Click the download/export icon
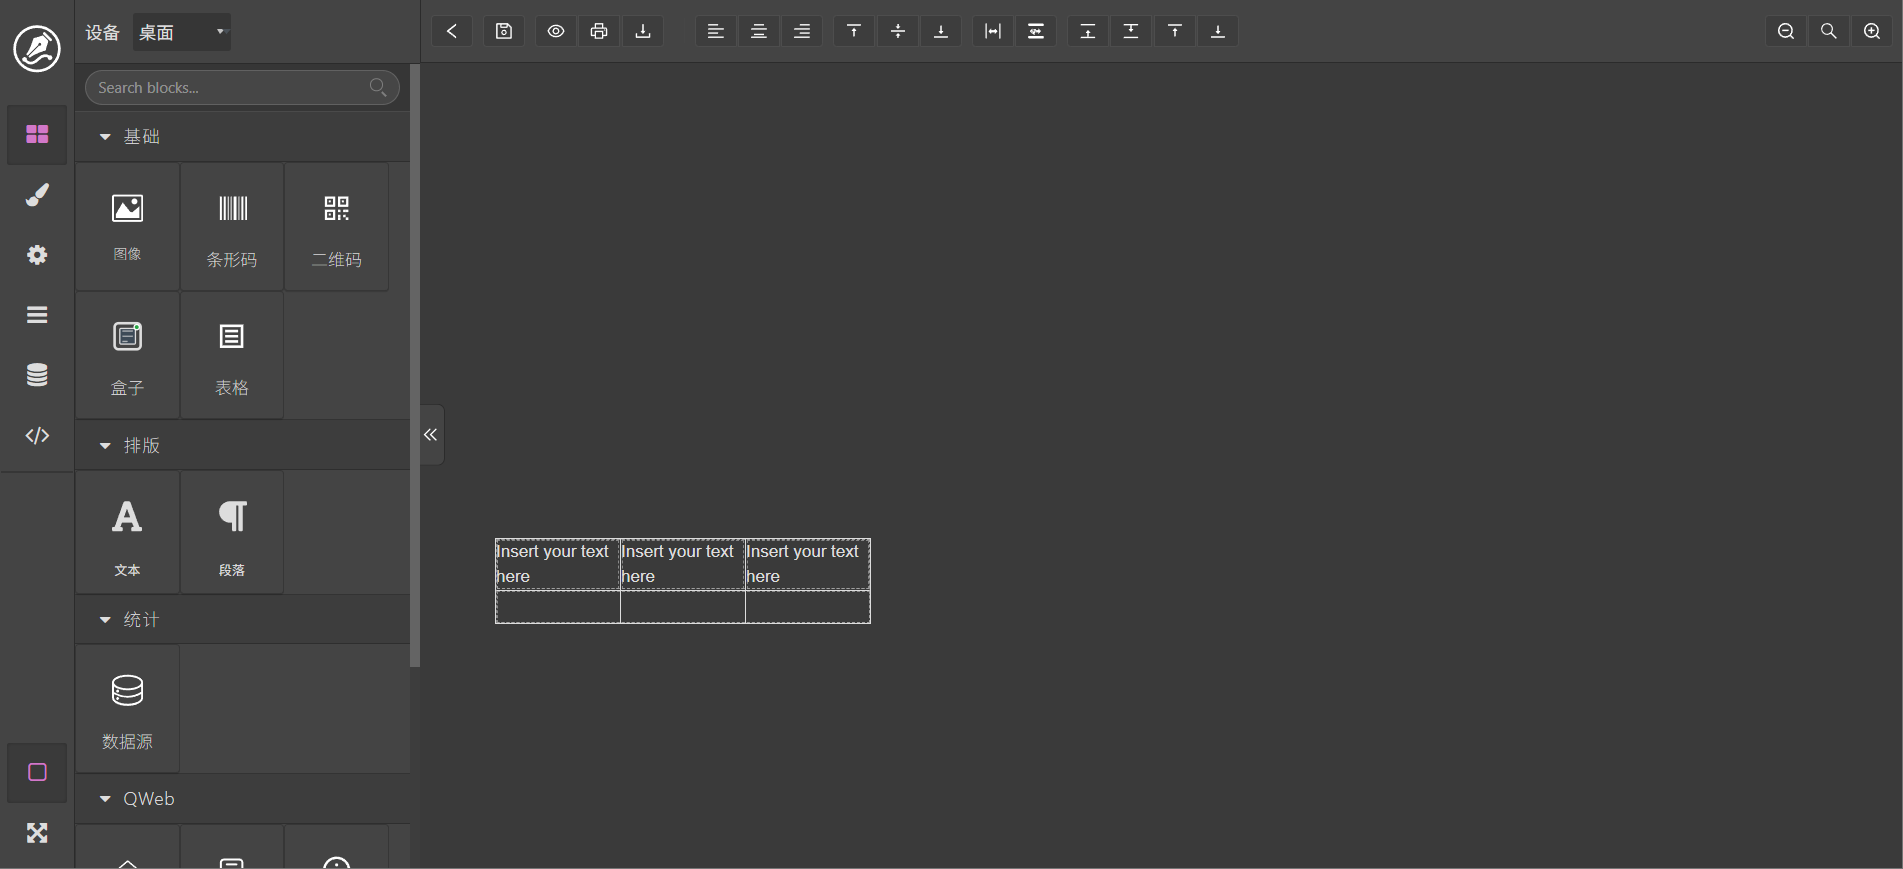Image resolution: width=1903 pixels, height=869 pixels. (643, 31)
